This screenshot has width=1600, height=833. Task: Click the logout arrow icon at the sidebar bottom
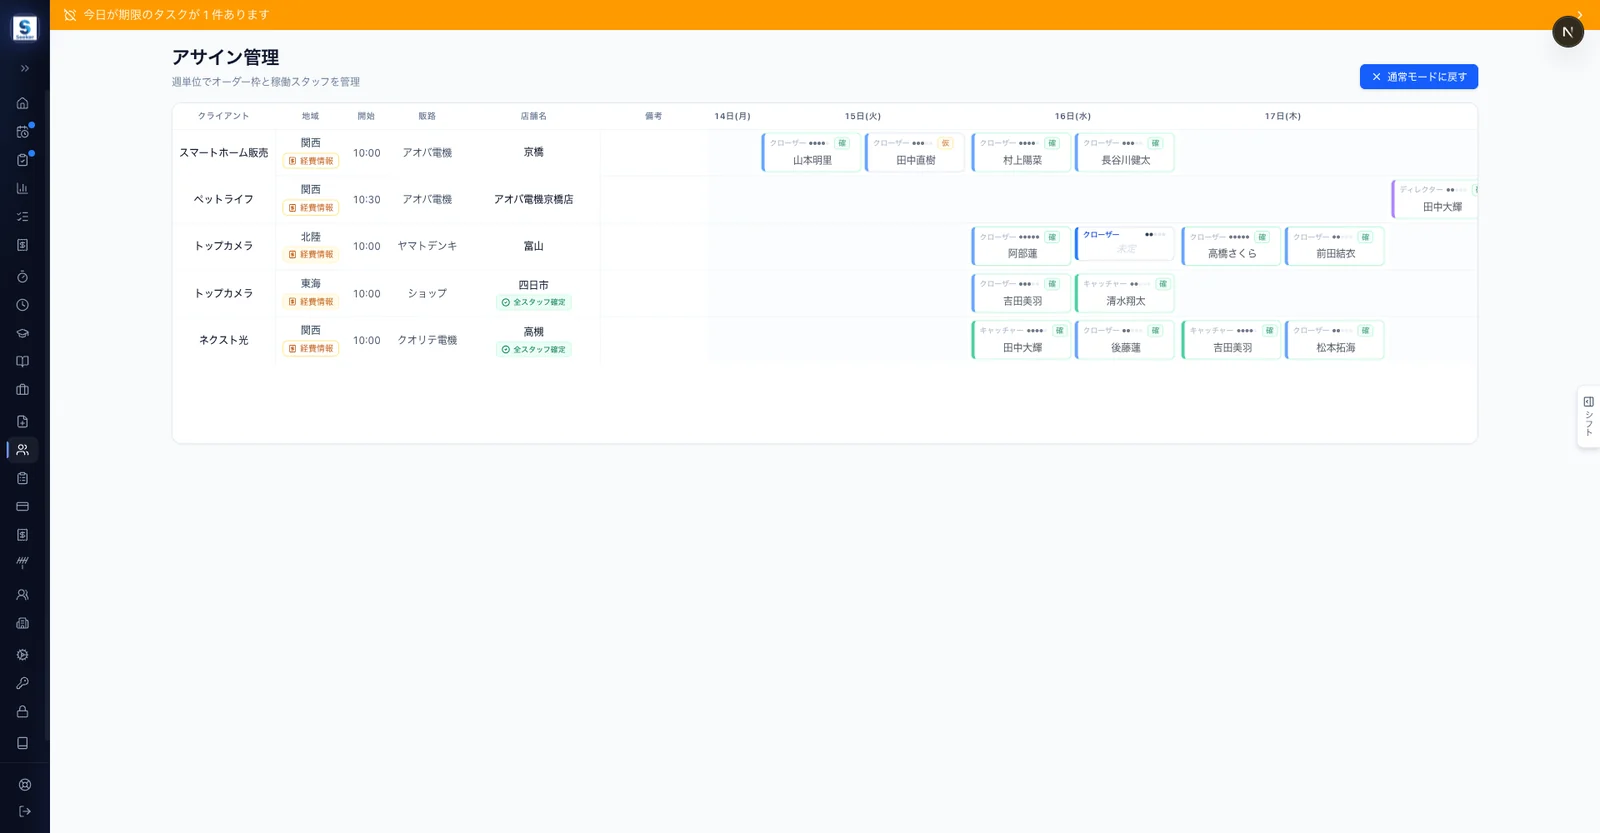coord(24,811)
